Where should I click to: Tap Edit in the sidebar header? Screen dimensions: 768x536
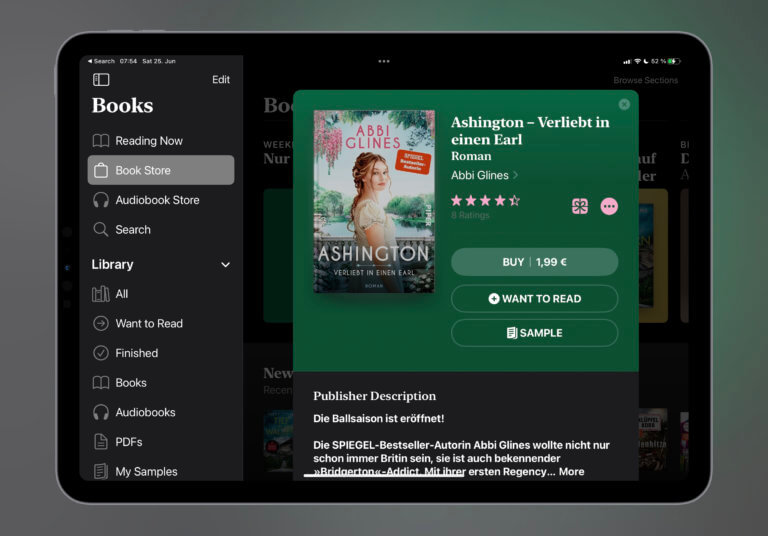click(221, 79)
